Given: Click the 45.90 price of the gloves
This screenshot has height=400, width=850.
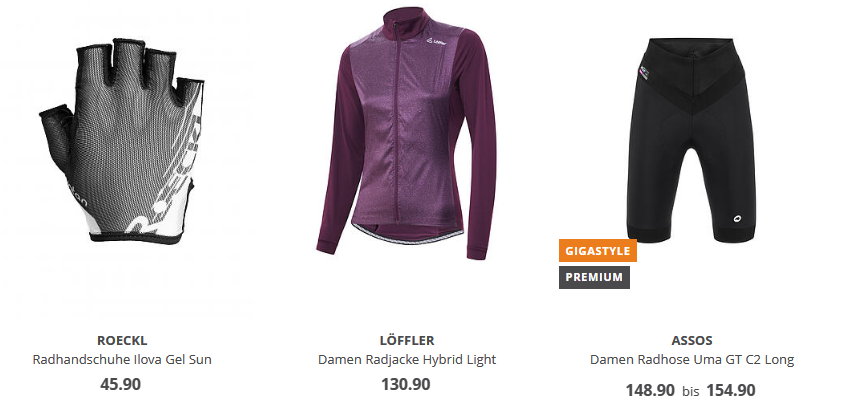Looking at the screenshot, I should tap(120, 384).
